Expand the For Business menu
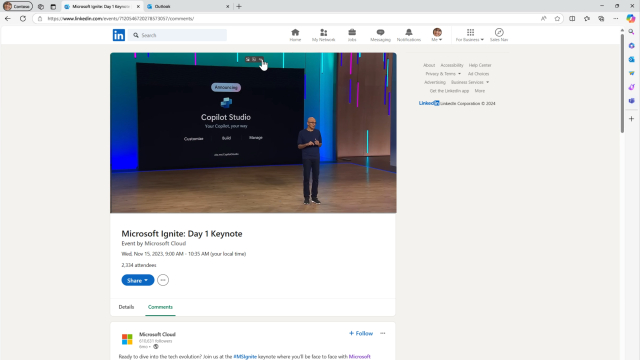The width and height of the screenshot is (640, 360). coord(470,35)
